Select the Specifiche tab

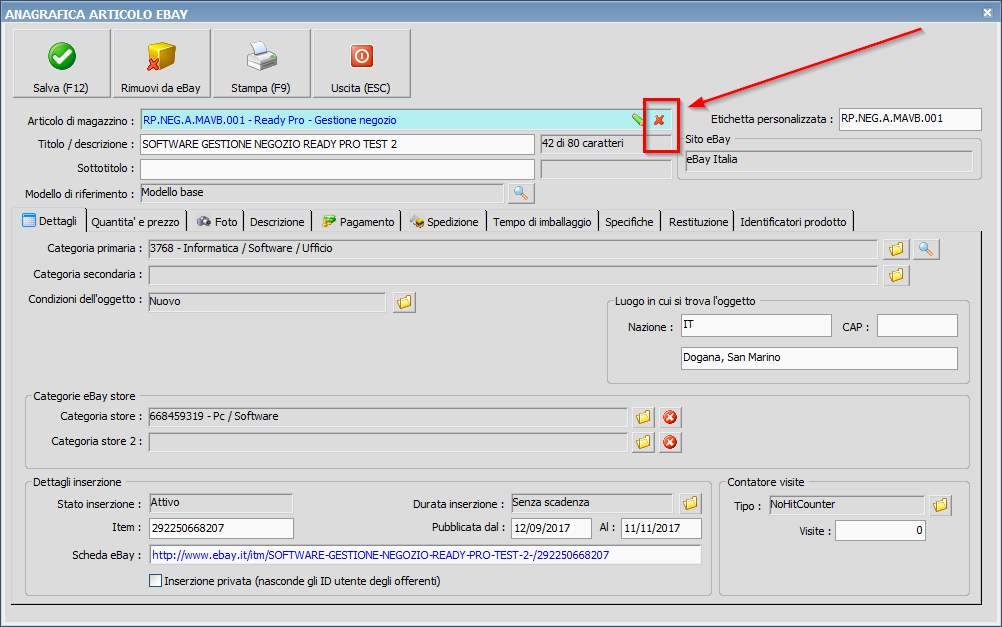[x=629, y=222]
